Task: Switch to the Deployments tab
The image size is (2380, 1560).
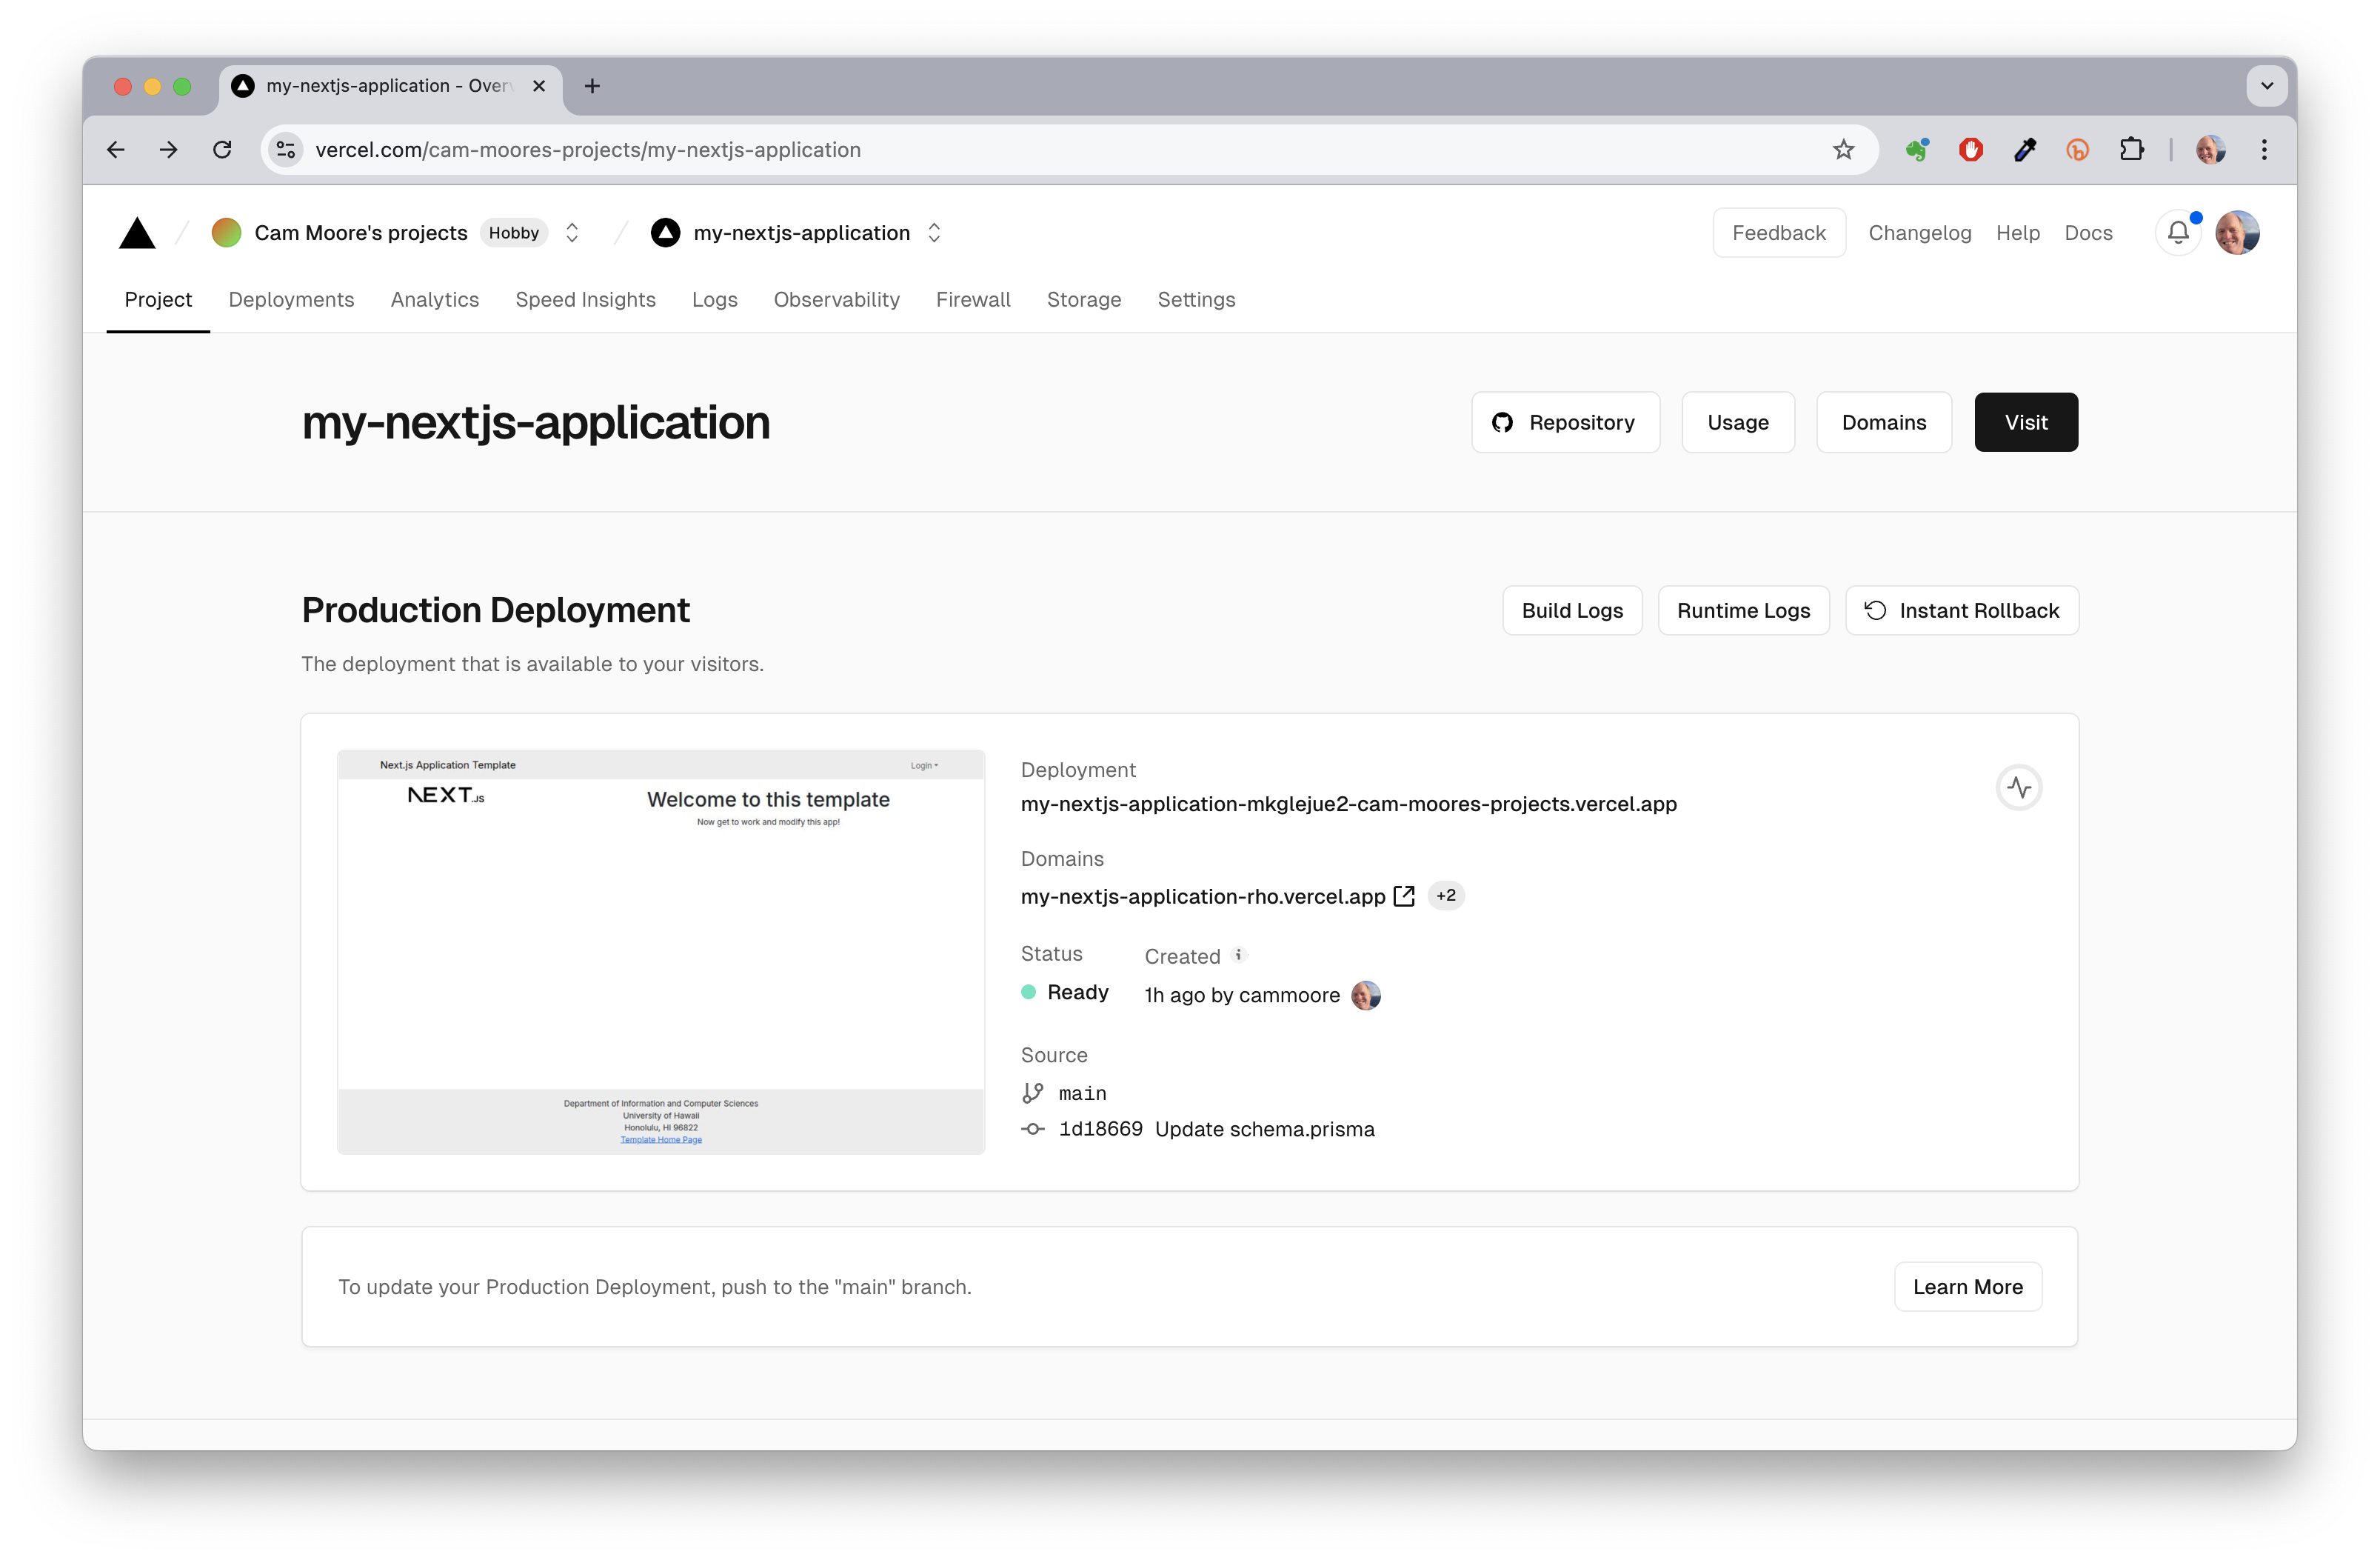Action: 291,300
